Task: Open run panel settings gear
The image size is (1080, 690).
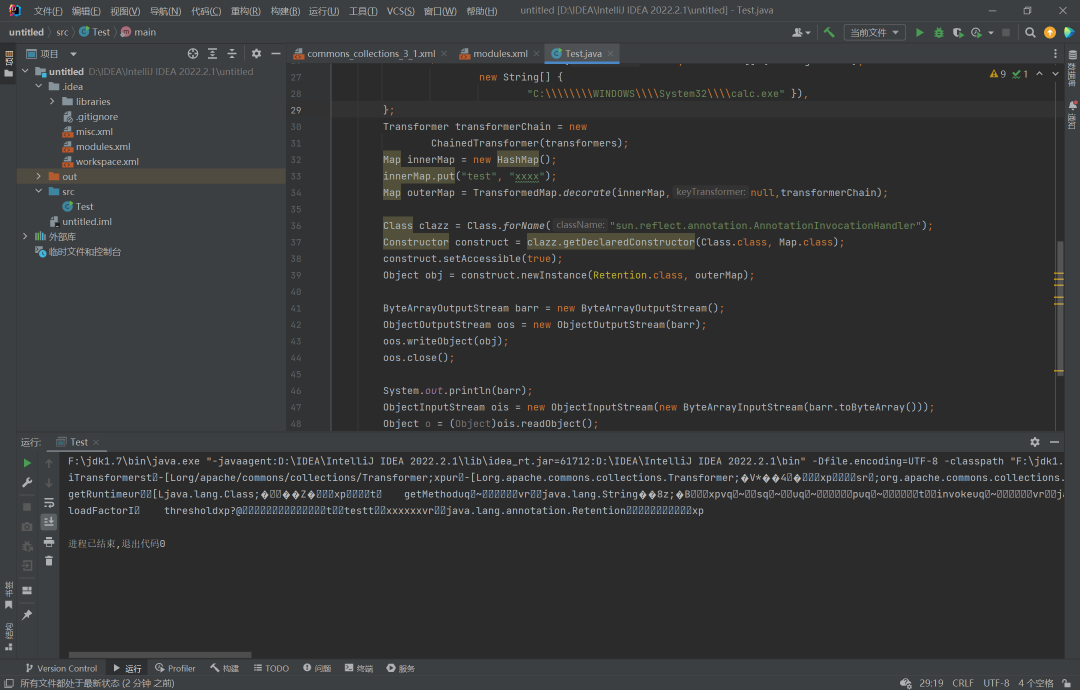Action: point(1035,442)
